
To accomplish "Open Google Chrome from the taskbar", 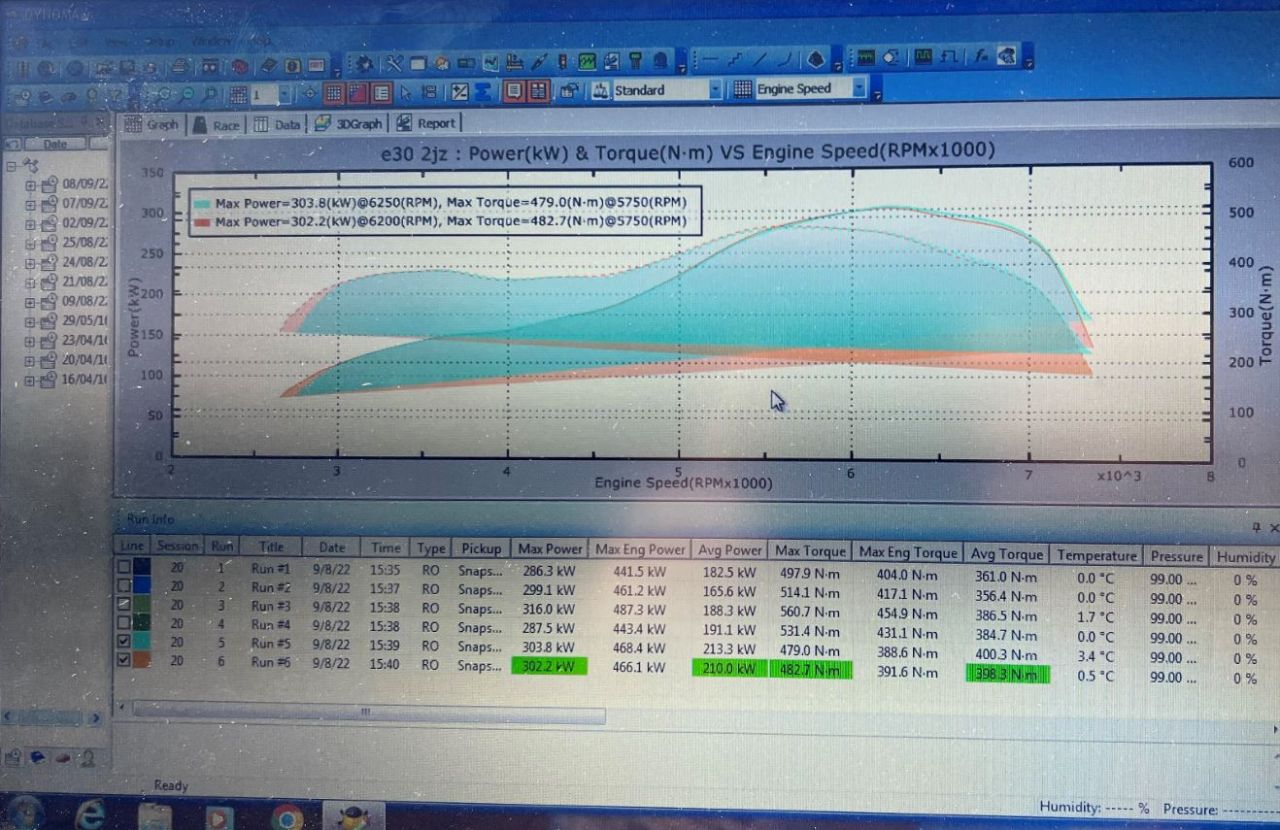I will (286, 817).
